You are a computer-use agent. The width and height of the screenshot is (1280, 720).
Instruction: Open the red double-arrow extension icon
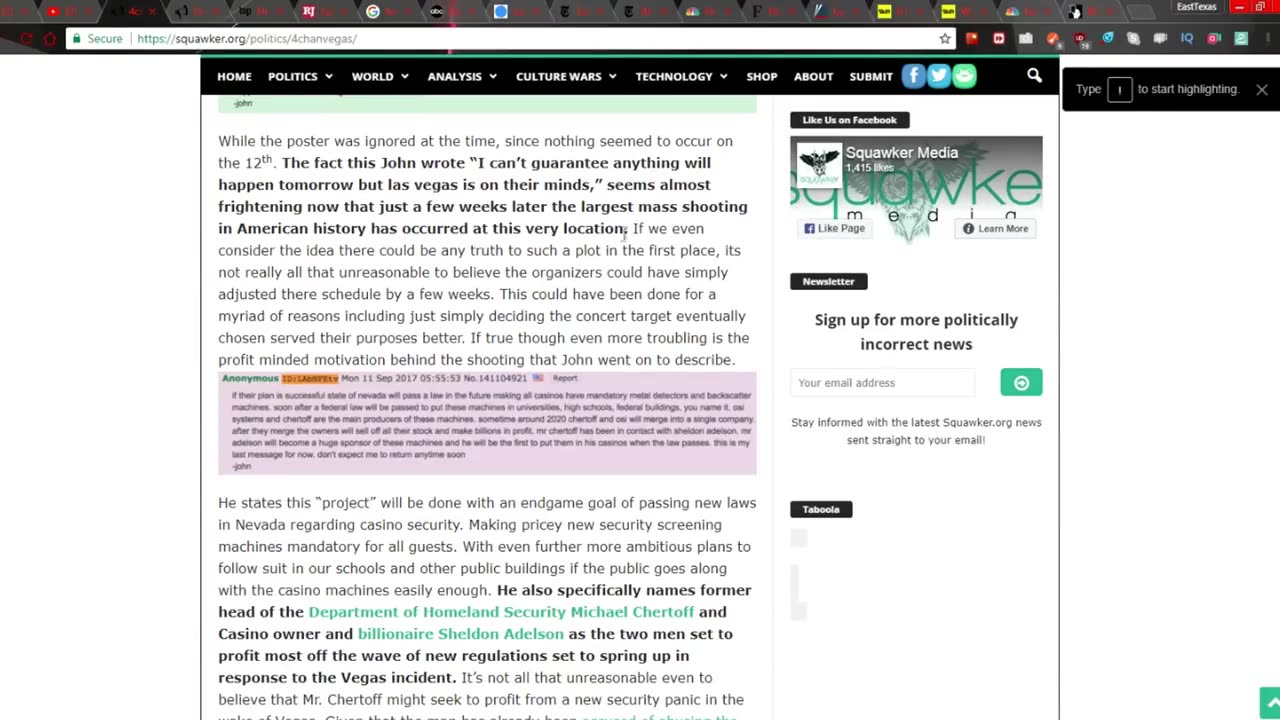(998, 39)
